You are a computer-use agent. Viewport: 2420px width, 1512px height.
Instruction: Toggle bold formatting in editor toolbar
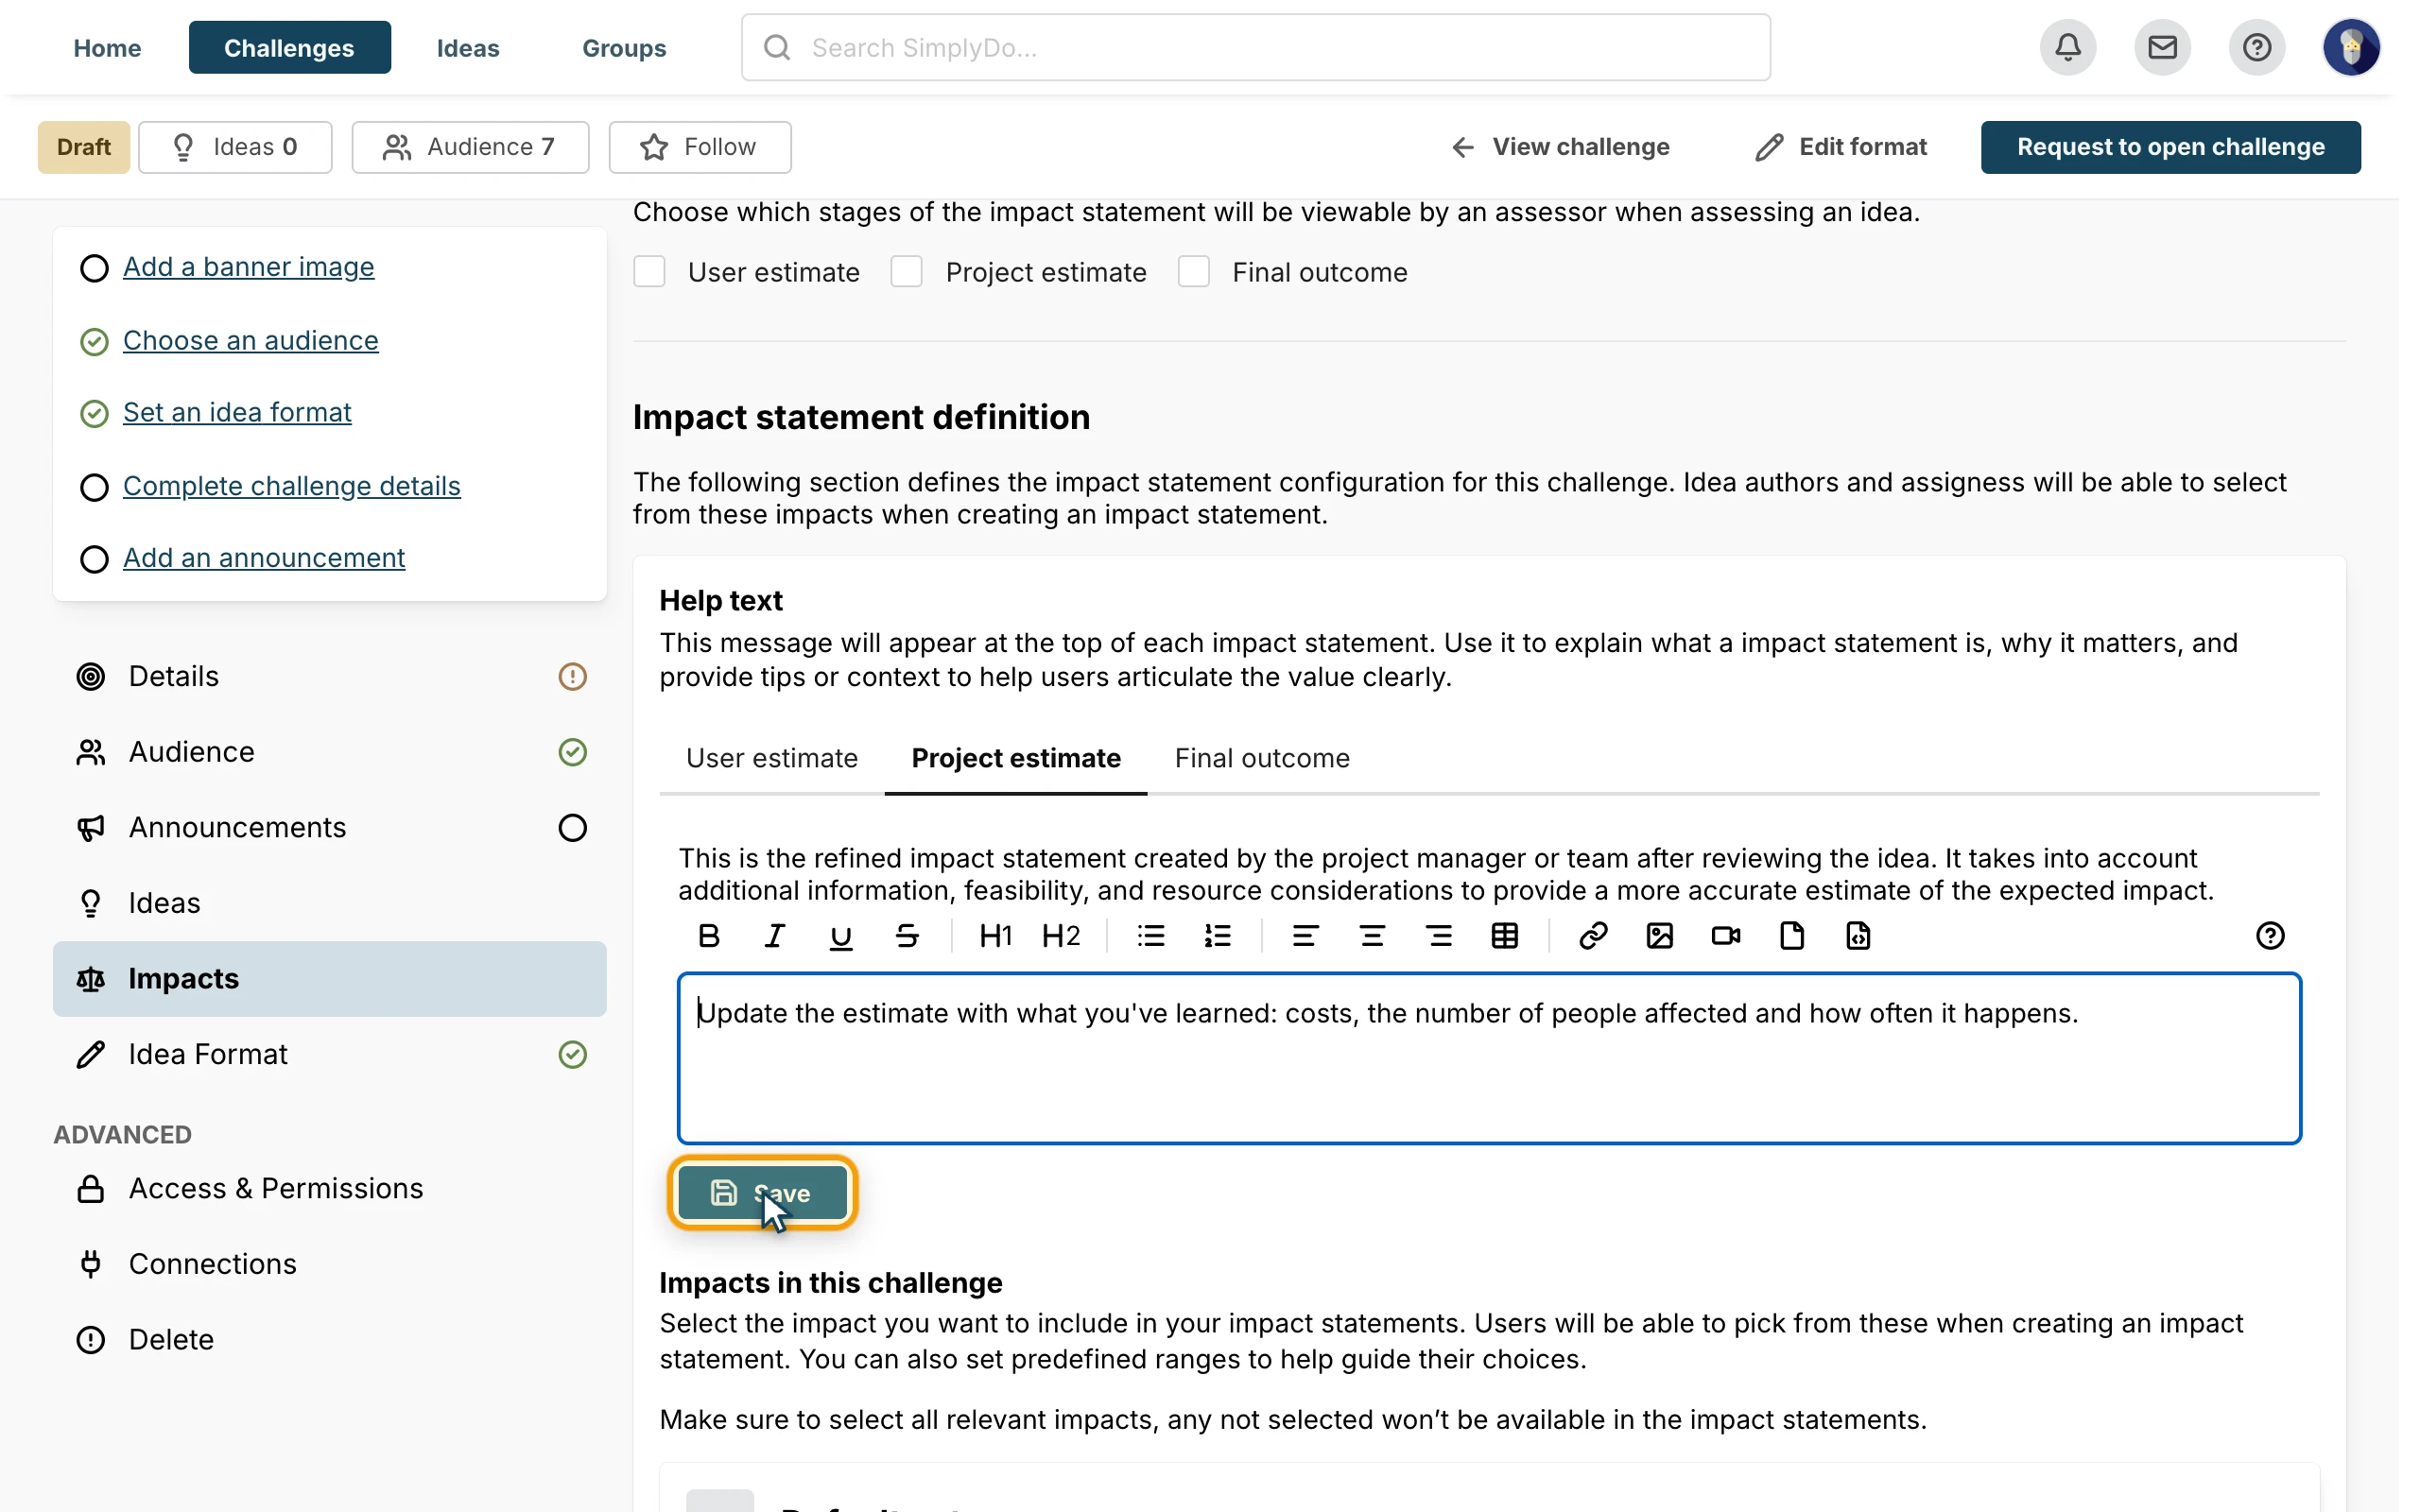click(x=709, y=936)
